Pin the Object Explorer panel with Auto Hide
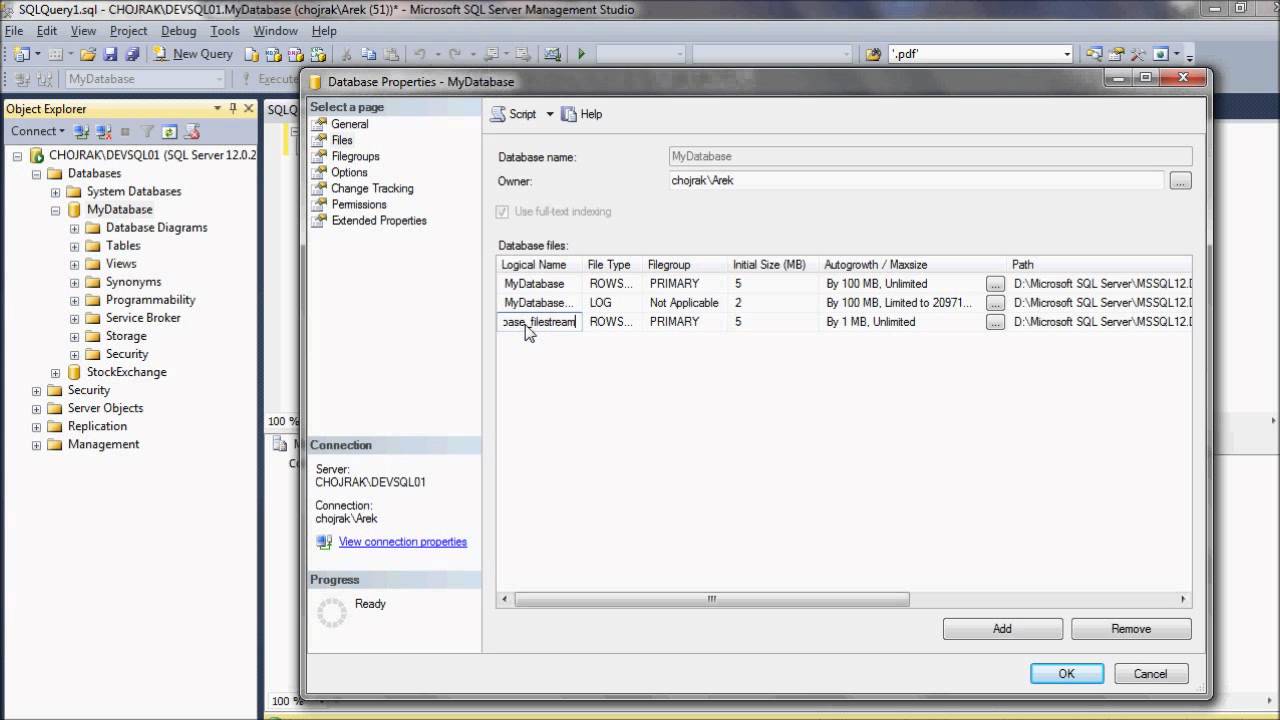The width and height of the screenshot is (1280, 720). coord(233,108)
